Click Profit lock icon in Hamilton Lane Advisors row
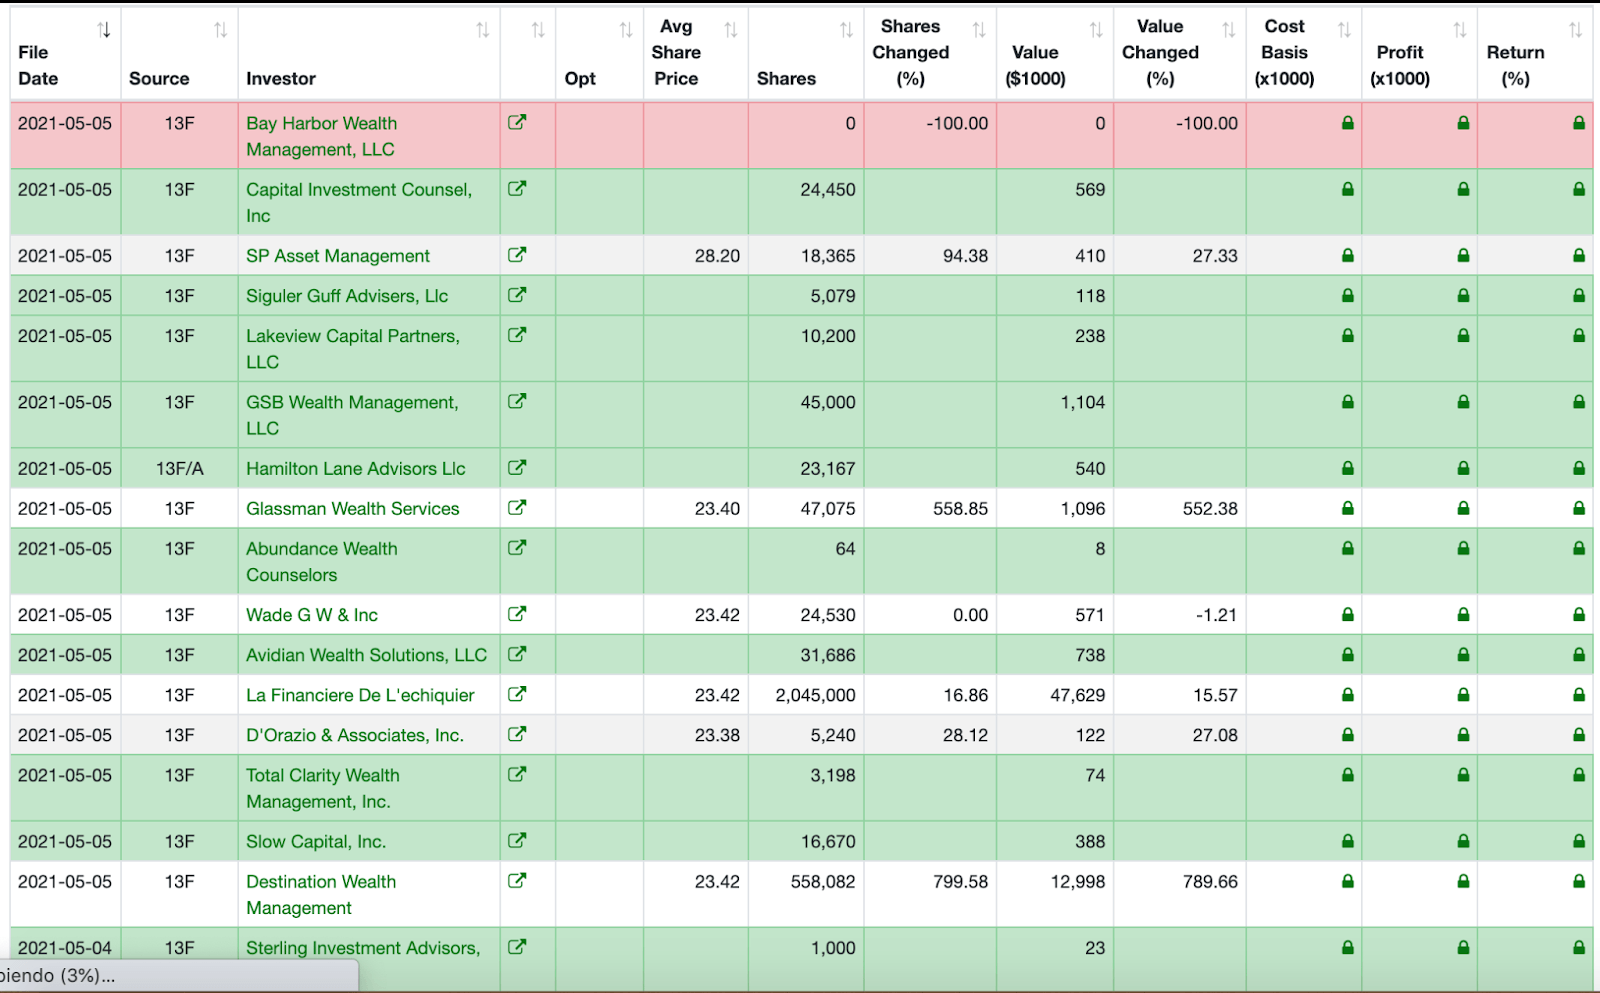Viewport: 1600px width, 993px height. pyautogui.click(x=1463, y=468)
